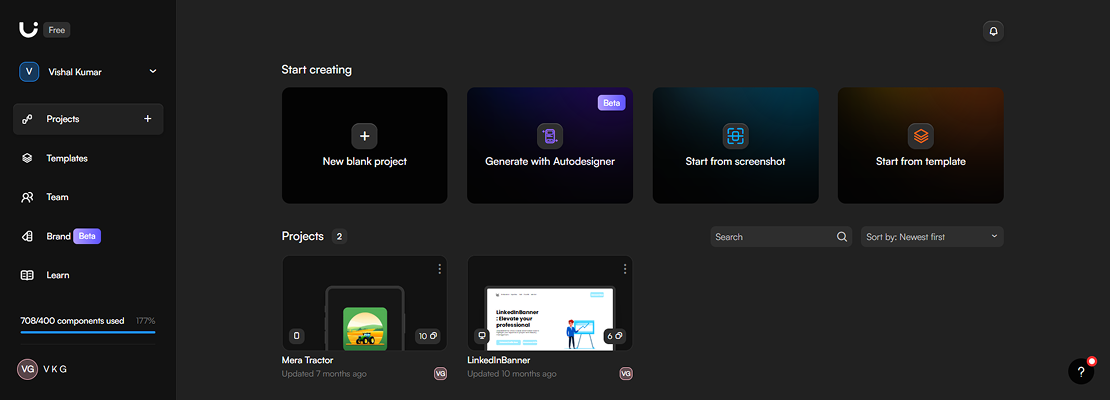
Task: Open the help question mark button
Action: tap(1080, 371)
